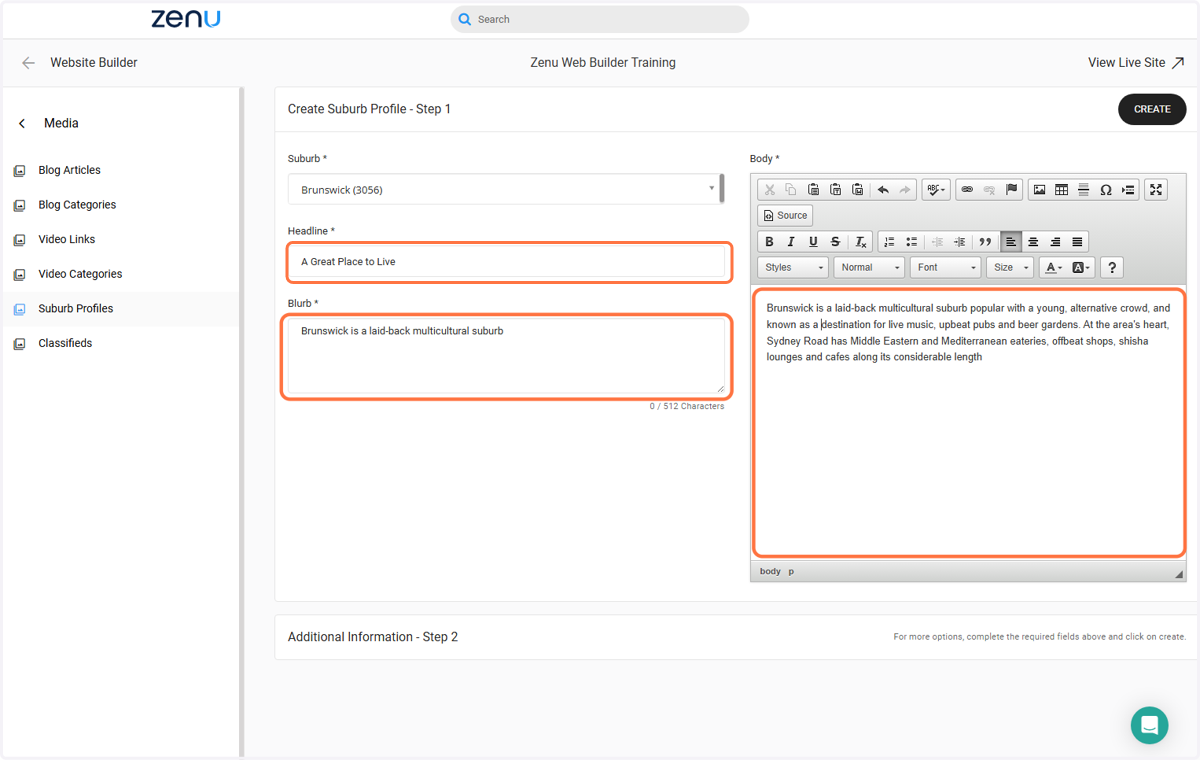1200x760 pixels.
Task: Click the Remove Format icon
Action: tap(860, 242)
